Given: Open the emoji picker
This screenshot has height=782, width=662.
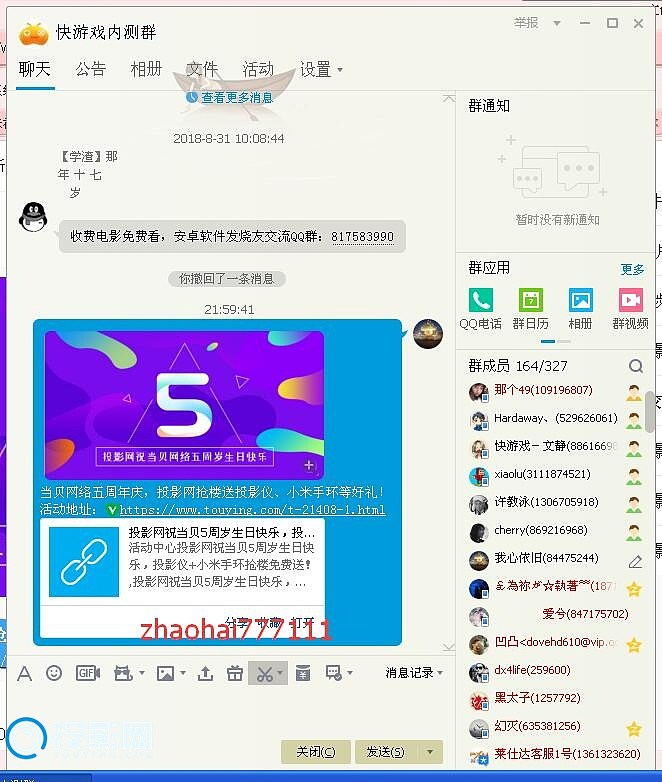Looking at the screenshot, I should tap(54, 673).
